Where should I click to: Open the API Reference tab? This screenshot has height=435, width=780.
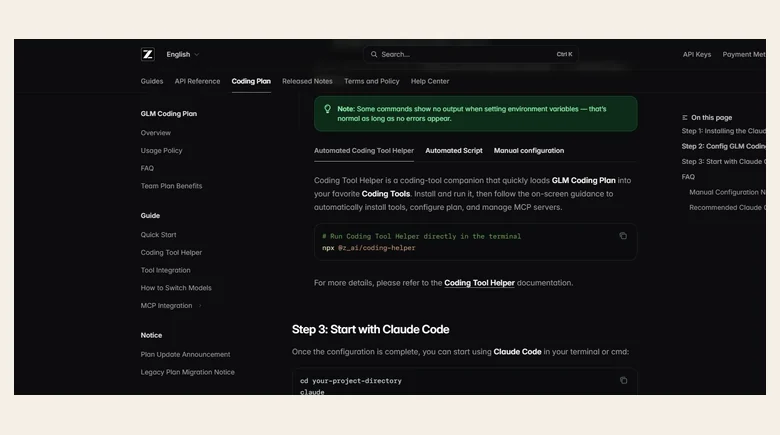[x=197, y=81]
